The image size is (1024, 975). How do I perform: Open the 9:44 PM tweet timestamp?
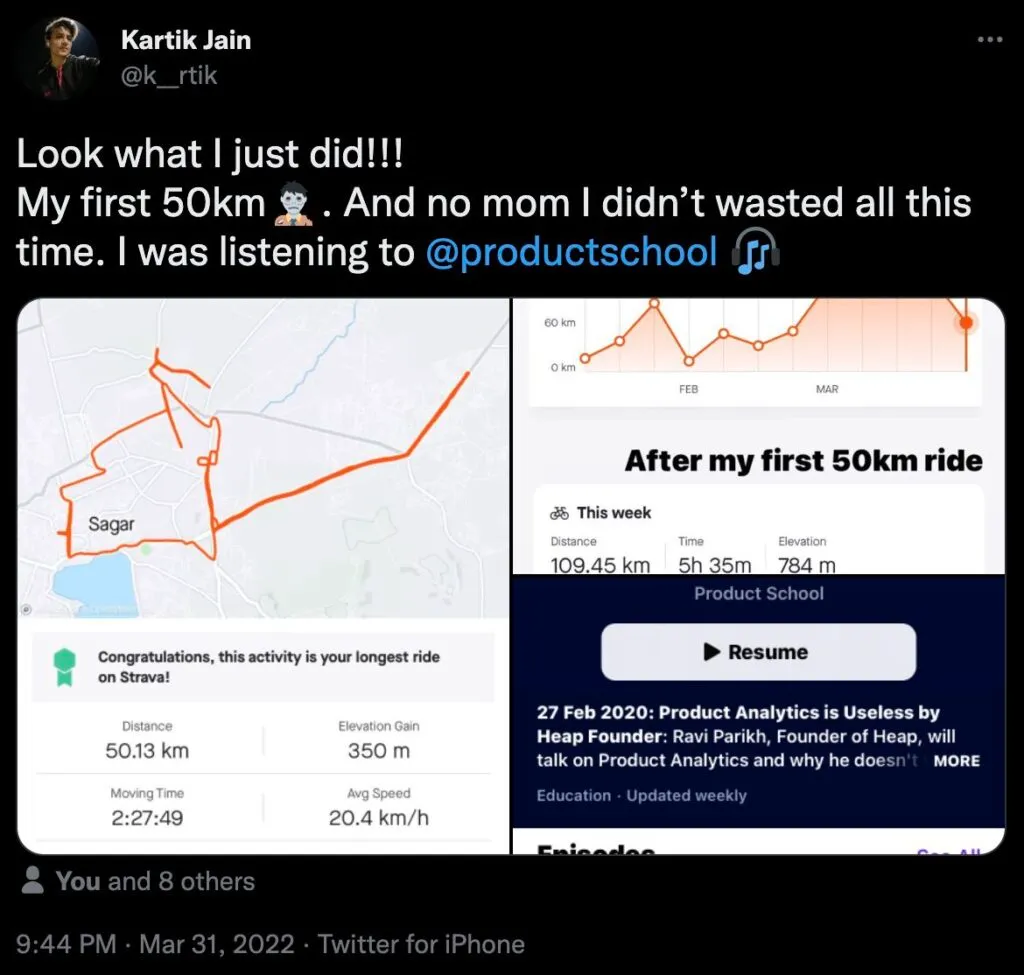point(155,944)
